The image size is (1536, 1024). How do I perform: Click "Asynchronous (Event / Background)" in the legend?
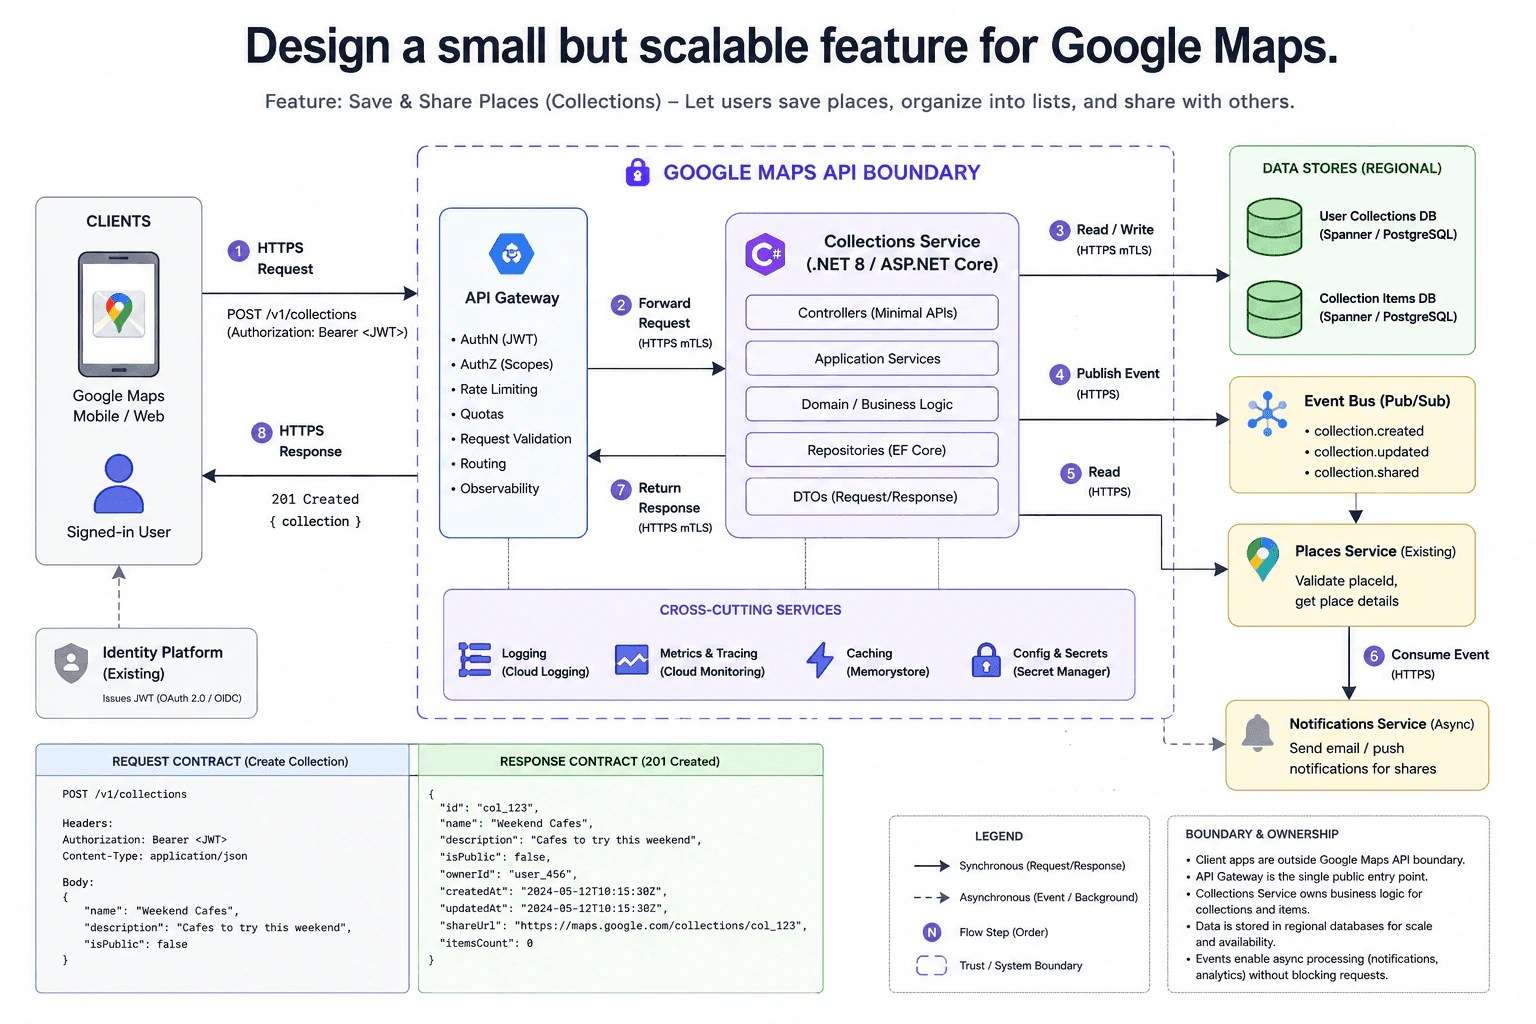point(1048,897)
